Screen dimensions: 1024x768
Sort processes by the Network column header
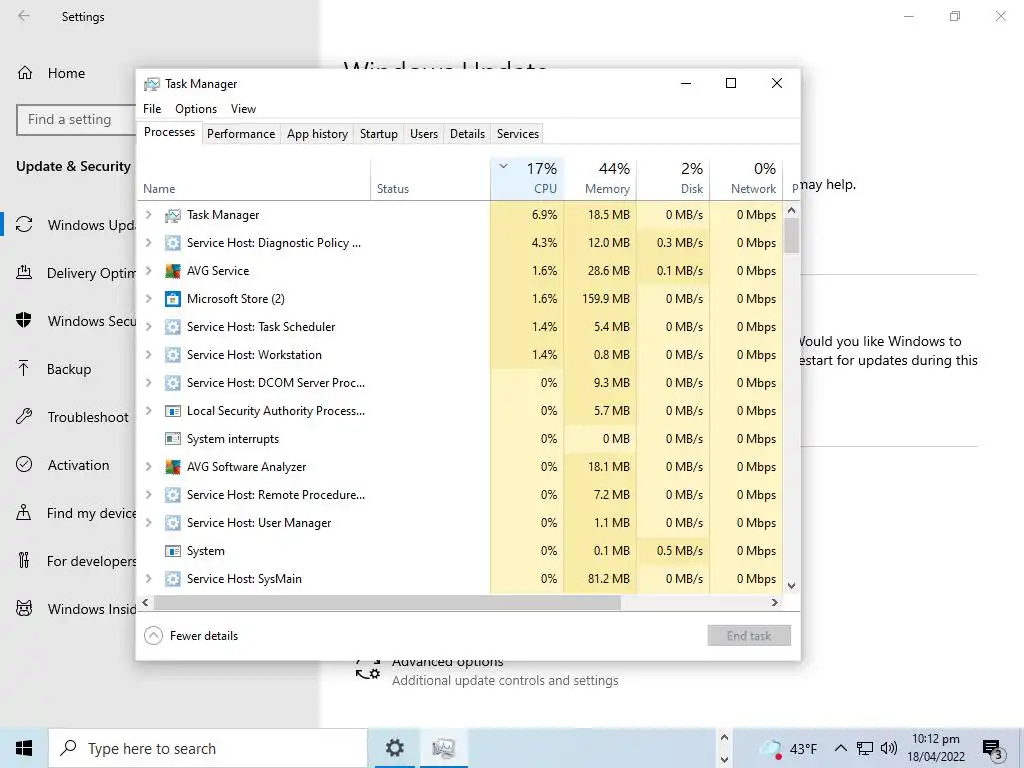pyautogui.click(x=746, y=178)
